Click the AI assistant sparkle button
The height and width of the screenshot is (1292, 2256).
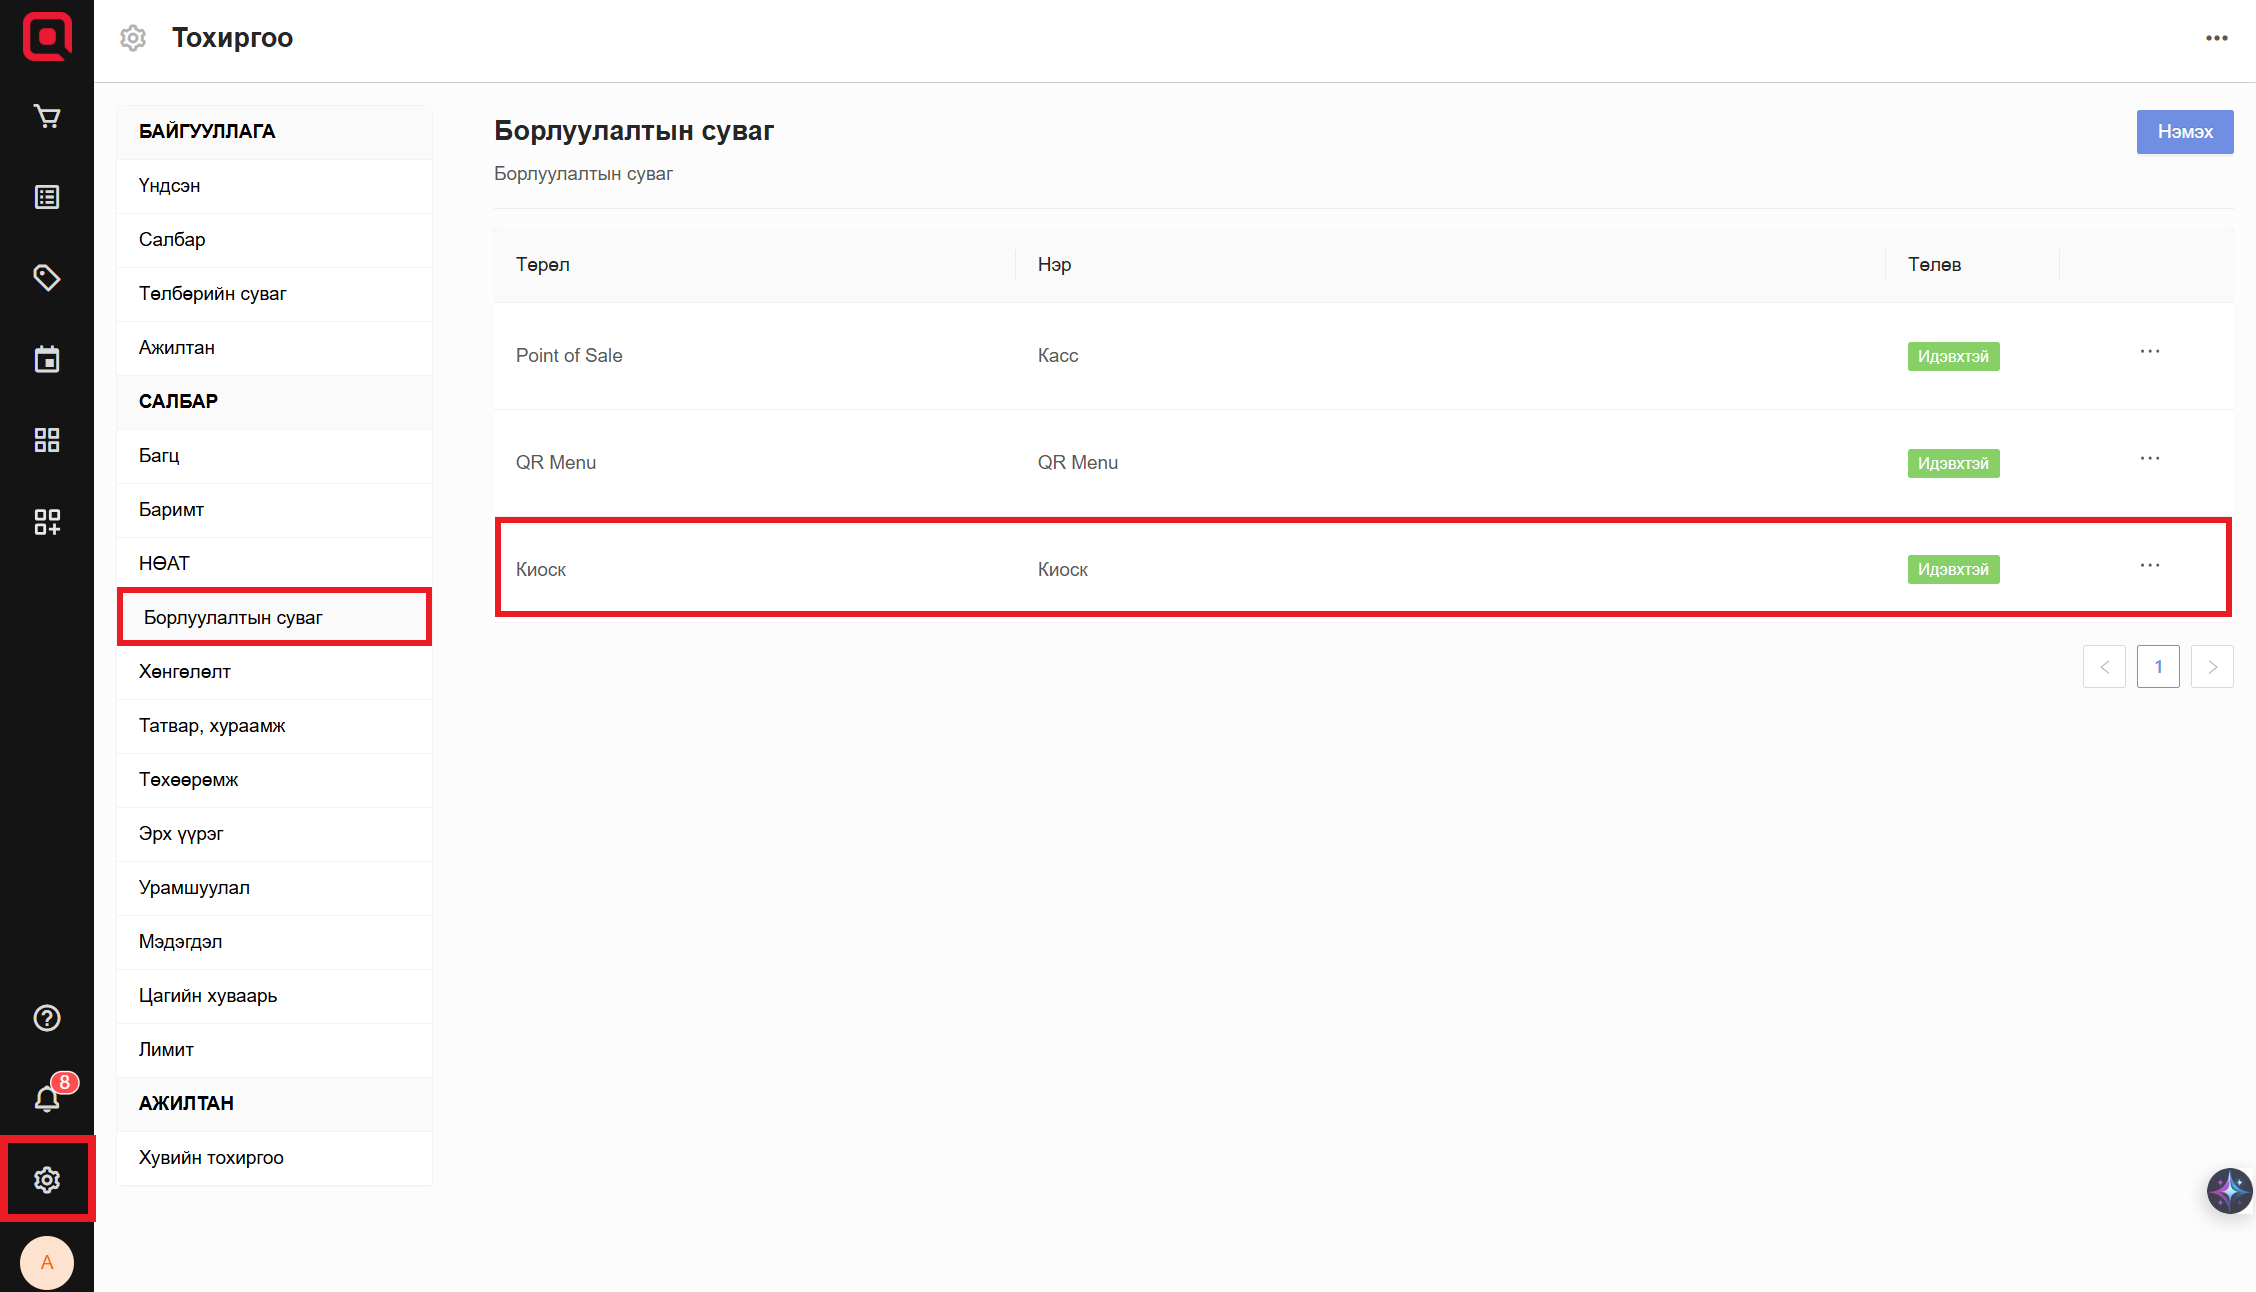(x=2229, y=1191)
